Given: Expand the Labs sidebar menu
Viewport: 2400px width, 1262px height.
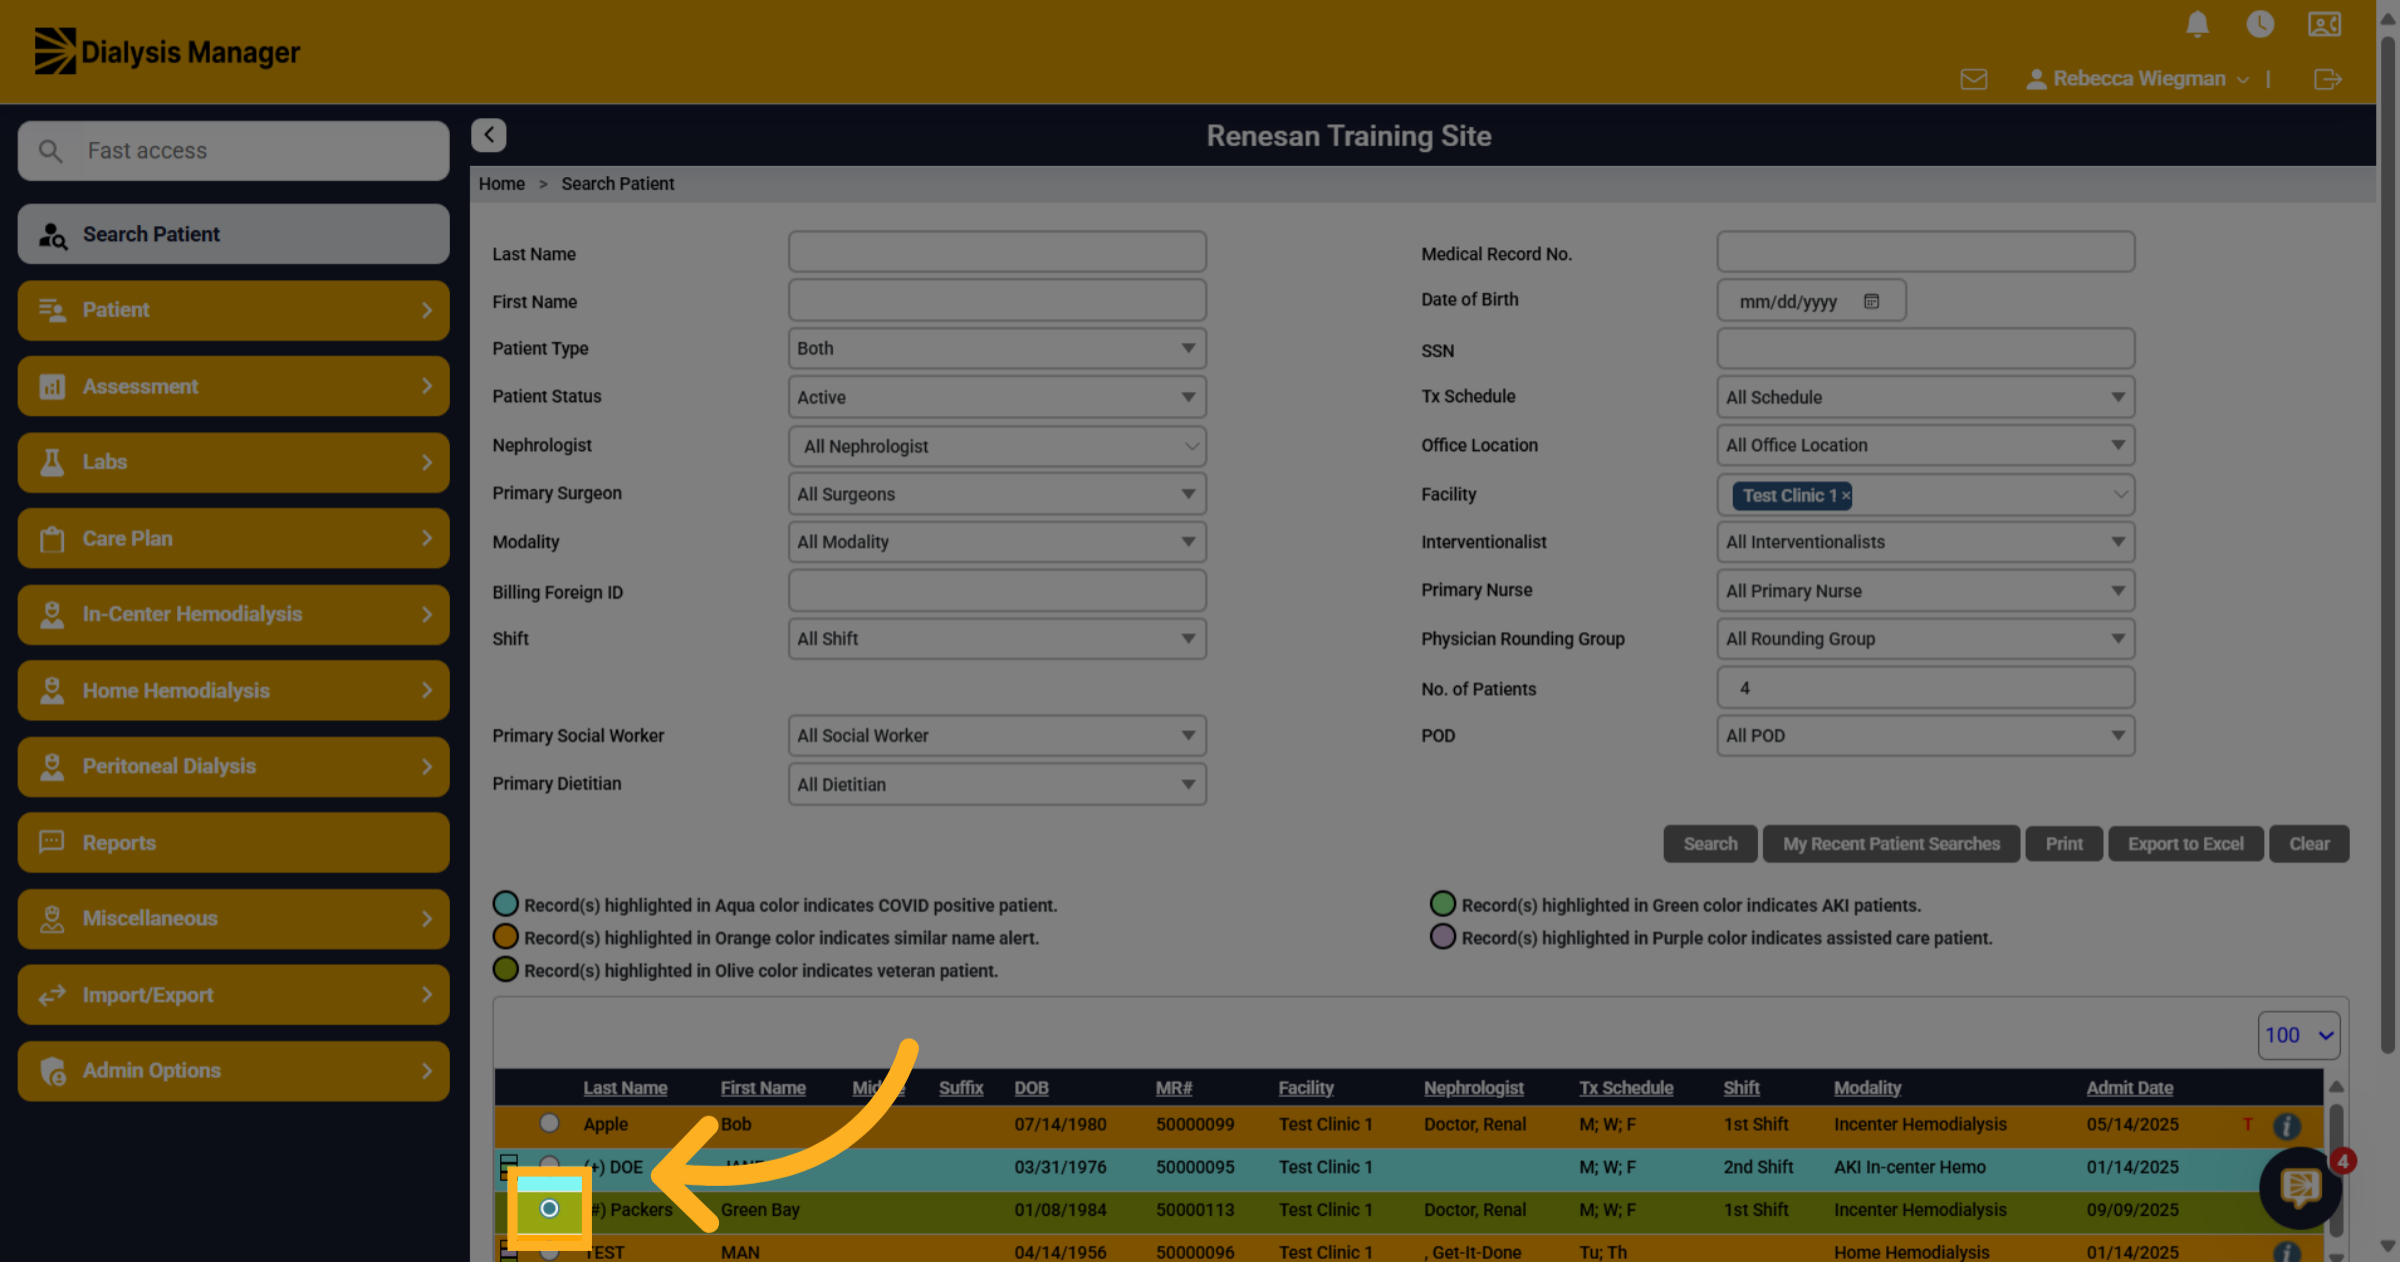Looking at the screenshot, I should coord(233,462).
